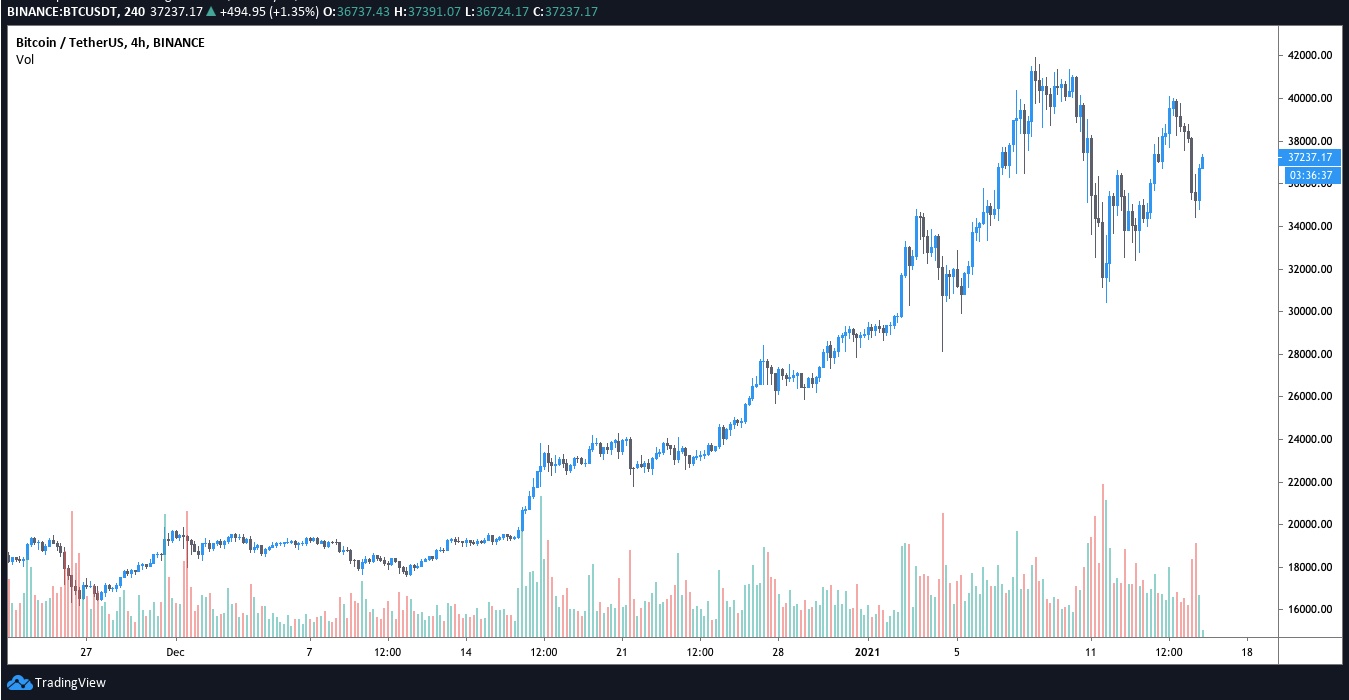Click the 34000.00 price axis label
The image size is (1349, 700).
pos(1311,226)
